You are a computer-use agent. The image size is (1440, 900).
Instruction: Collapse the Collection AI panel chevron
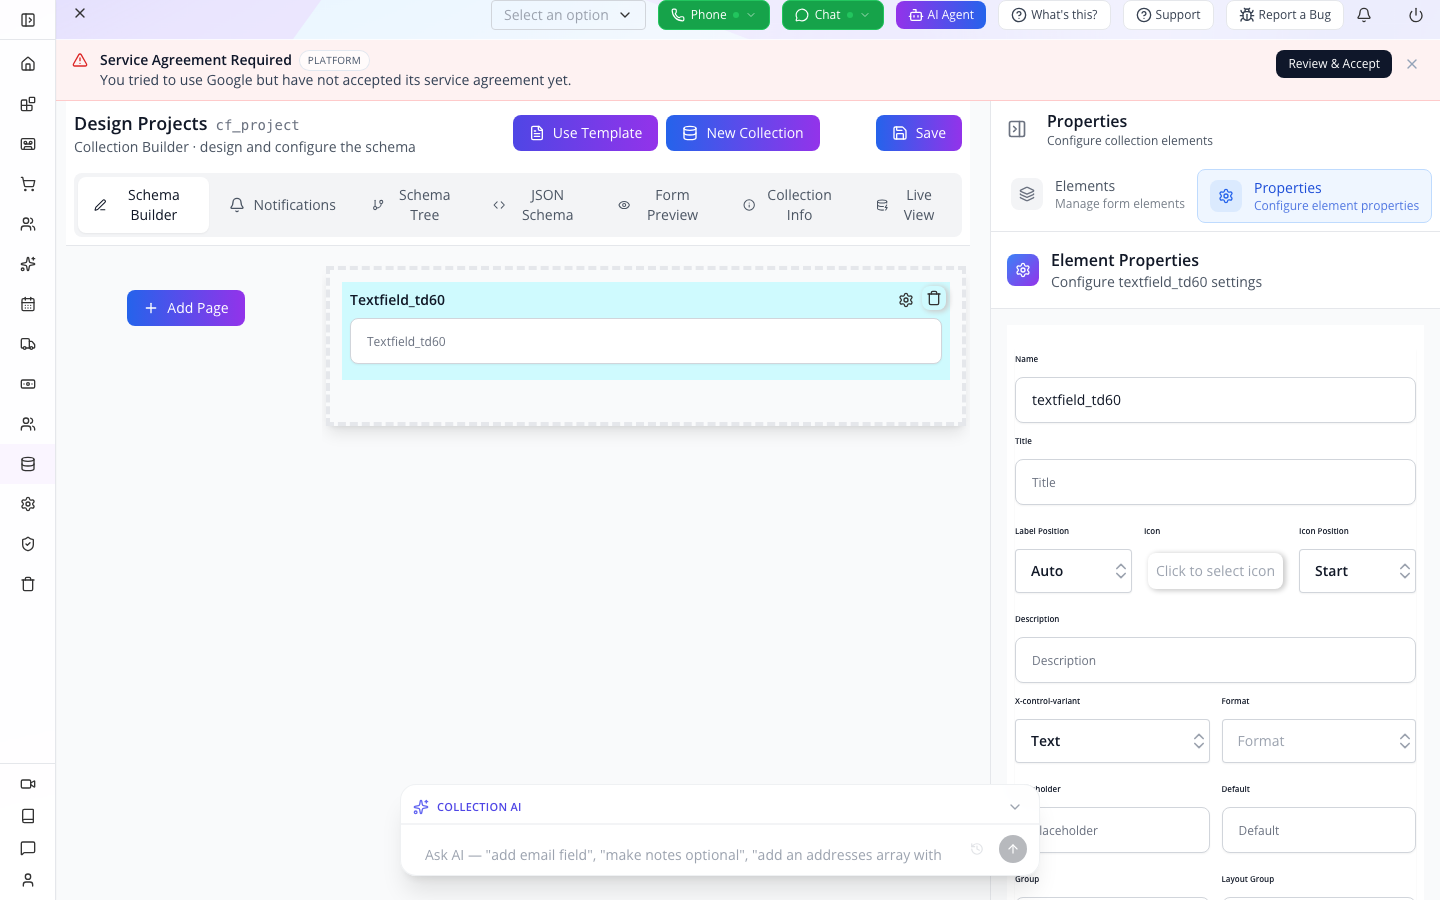click(x=1015, y=807)
